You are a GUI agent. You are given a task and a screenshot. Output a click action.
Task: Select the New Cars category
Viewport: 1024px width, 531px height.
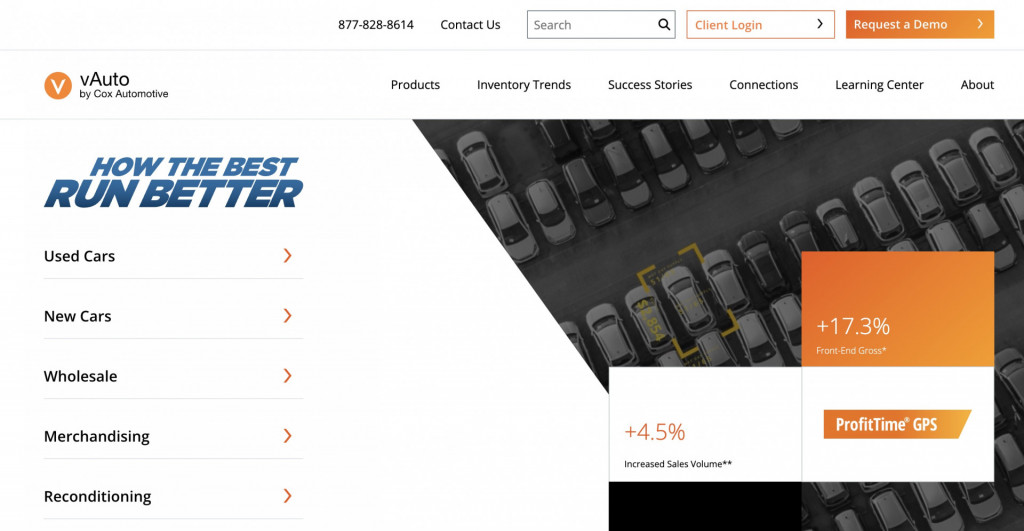point(173,316)
